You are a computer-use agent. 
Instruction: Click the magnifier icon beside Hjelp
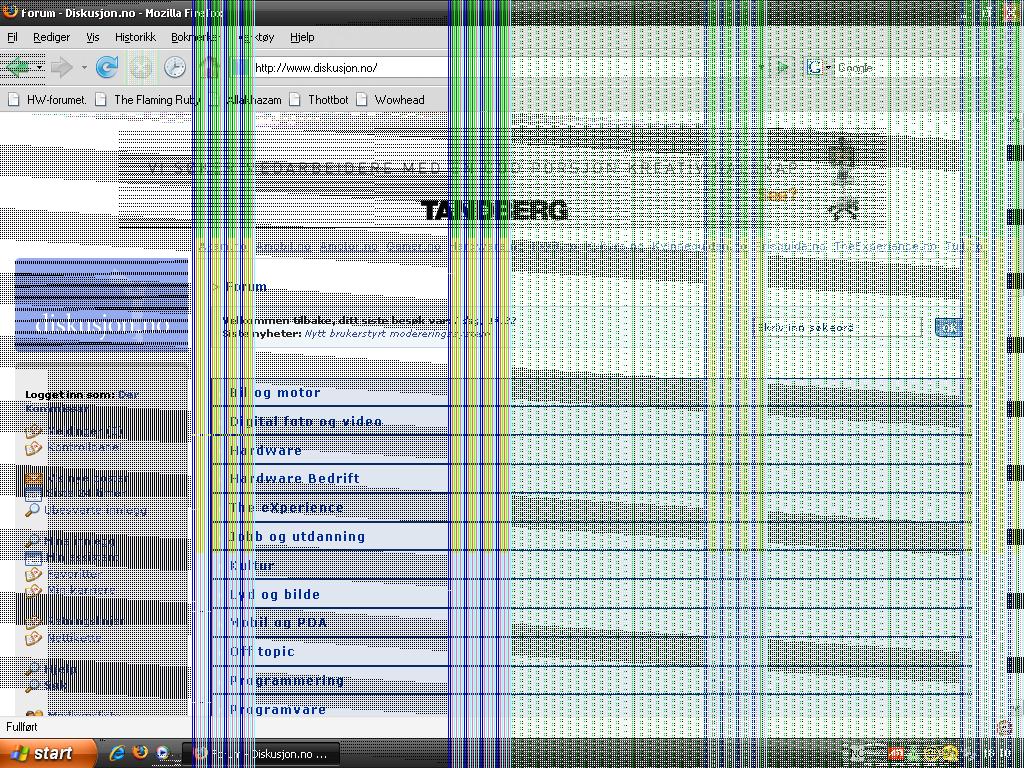pos(33,669)
